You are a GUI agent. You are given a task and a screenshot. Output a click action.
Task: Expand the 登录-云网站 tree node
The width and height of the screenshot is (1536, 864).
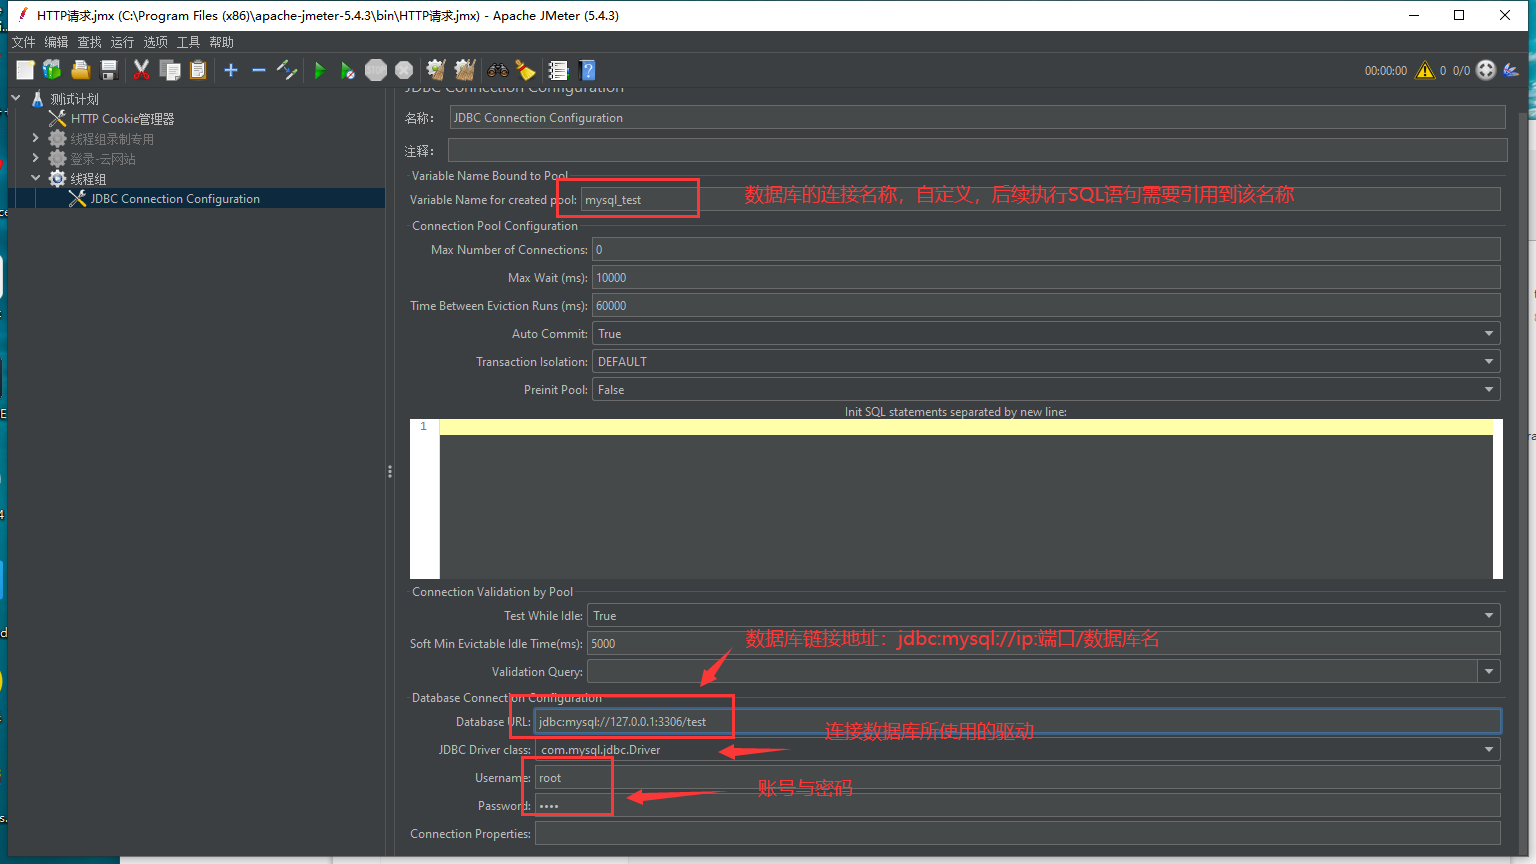click(x=35, y=158)
